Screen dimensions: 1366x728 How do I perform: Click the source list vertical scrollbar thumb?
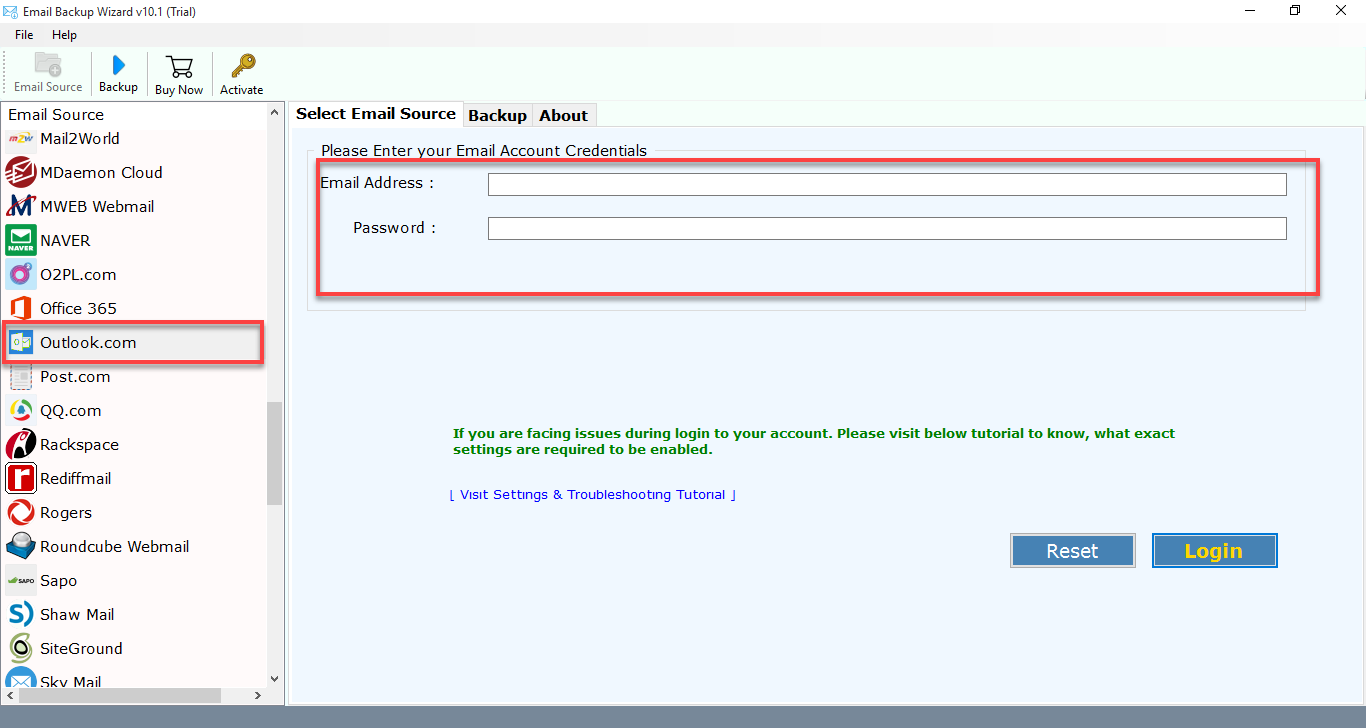point(275,453)
